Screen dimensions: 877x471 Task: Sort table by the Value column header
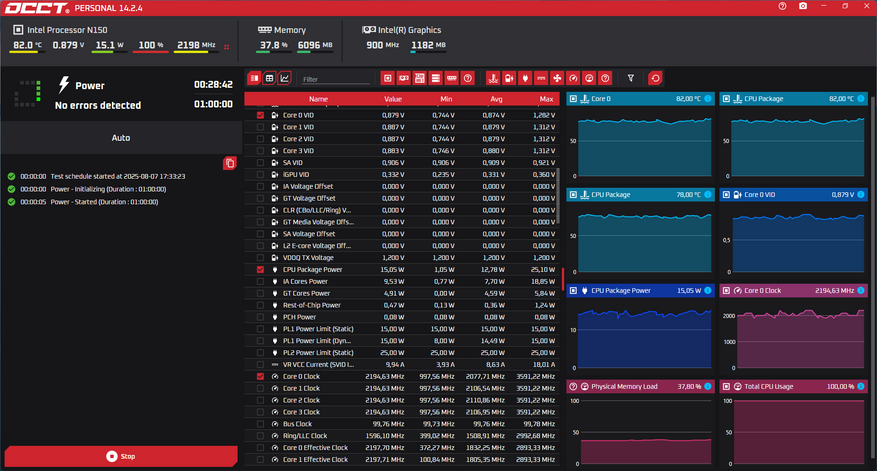pyautogui.click(x=393, y=99)
